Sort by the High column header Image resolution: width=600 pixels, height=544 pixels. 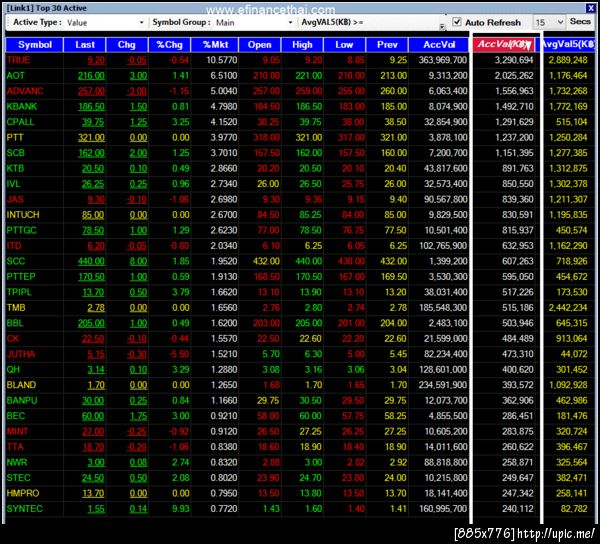tap(302, 45)
